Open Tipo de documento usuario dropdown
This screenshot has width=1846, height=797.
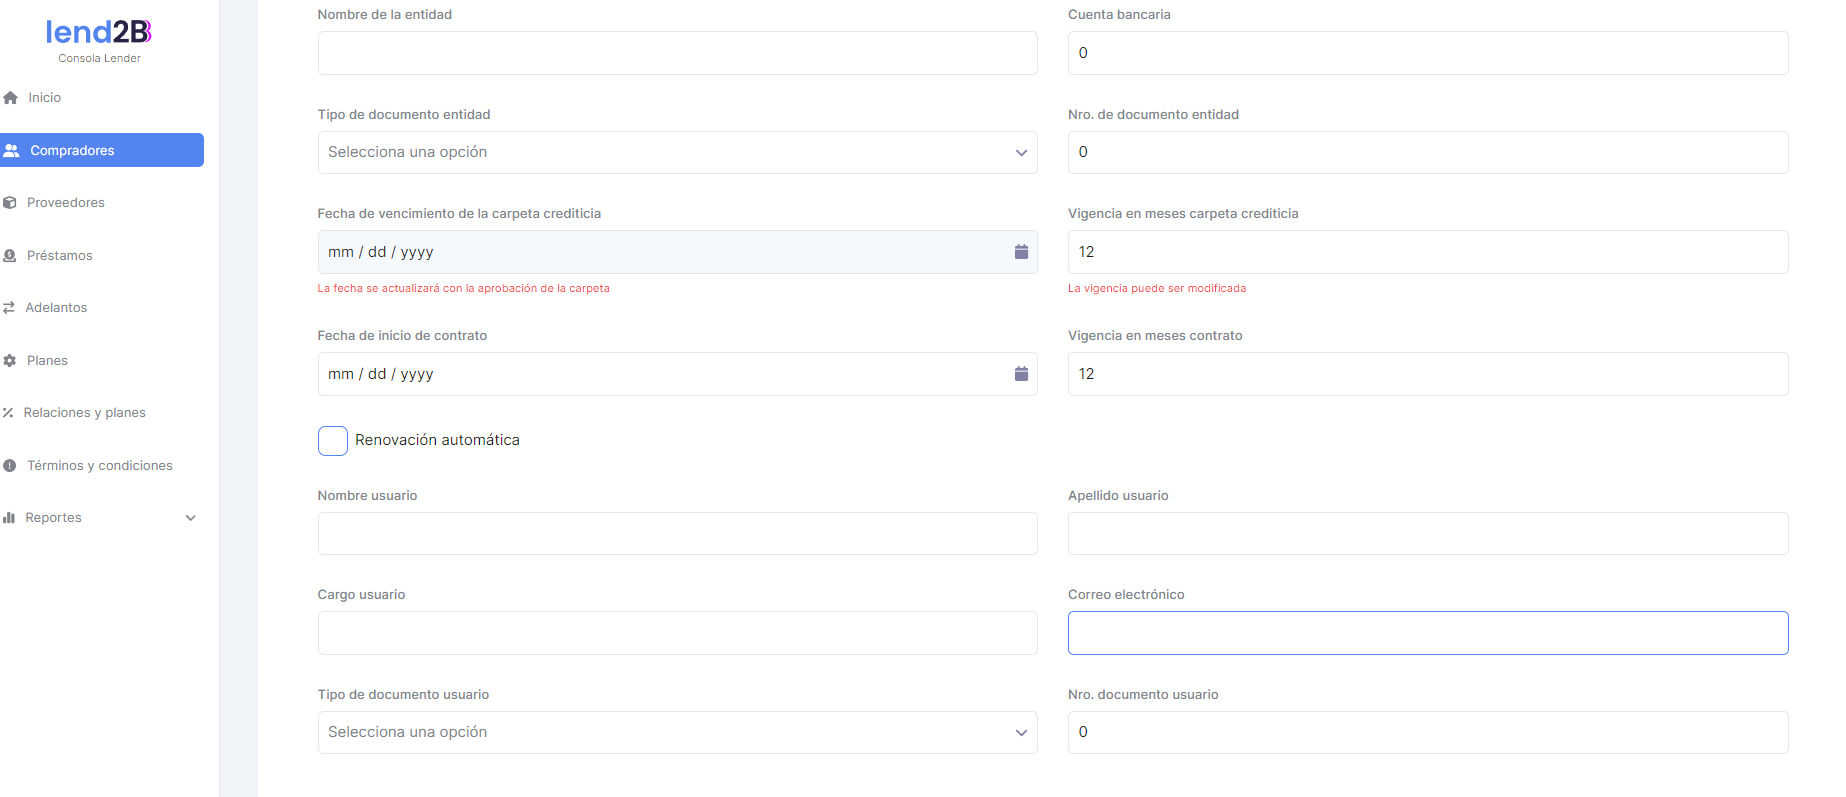pyautogui.click(x=677, y=733)
